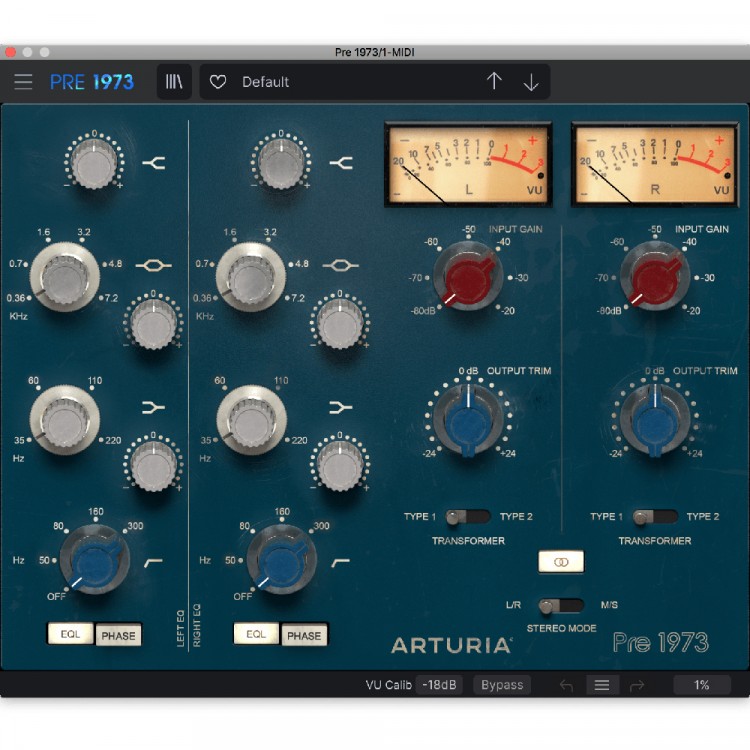Click the Left EQ mid frequency KHz knob
This screenshot has width=750, height=750.
point(65,277)
